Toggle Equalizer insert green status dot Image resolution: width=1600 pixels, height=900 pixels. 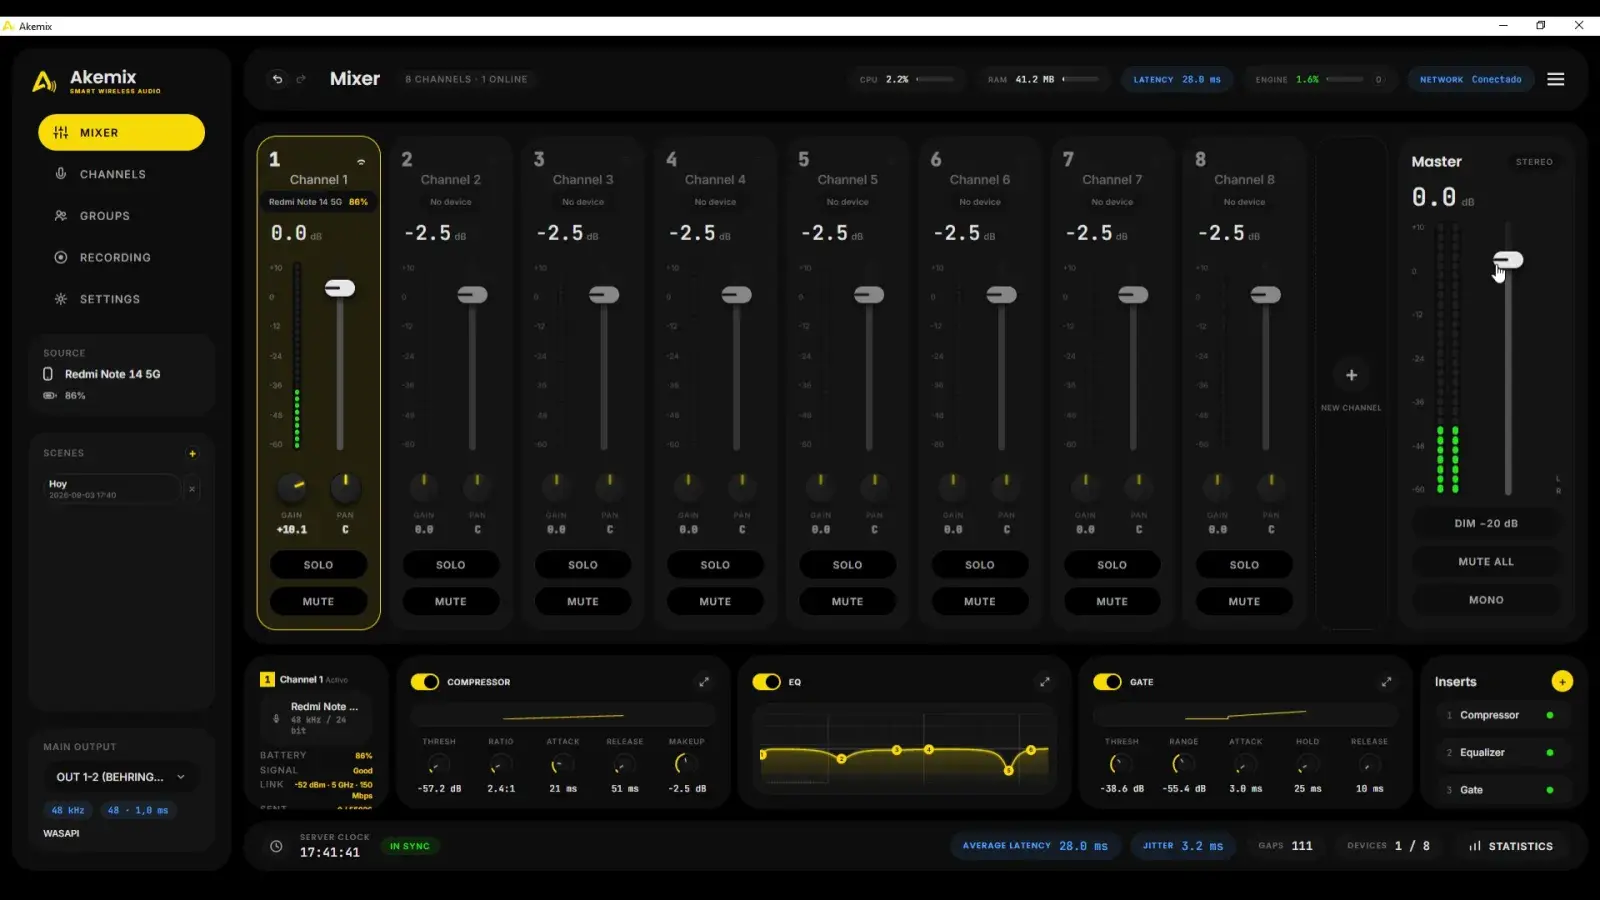1550,752
